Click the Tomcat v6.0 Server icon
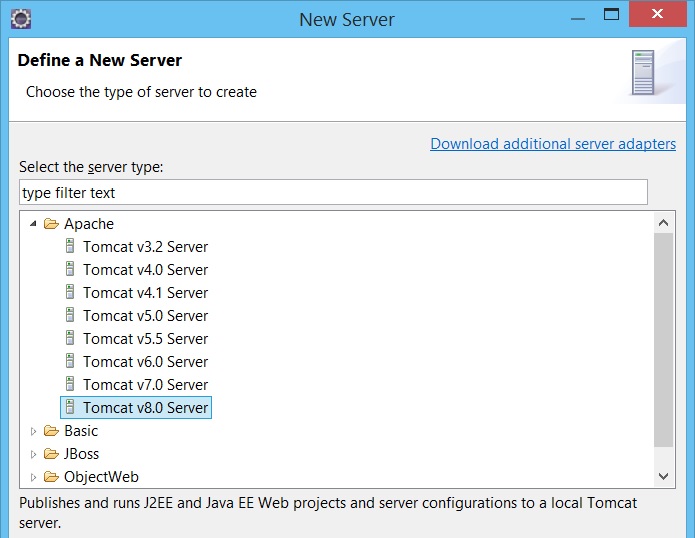 pos(70,361)
